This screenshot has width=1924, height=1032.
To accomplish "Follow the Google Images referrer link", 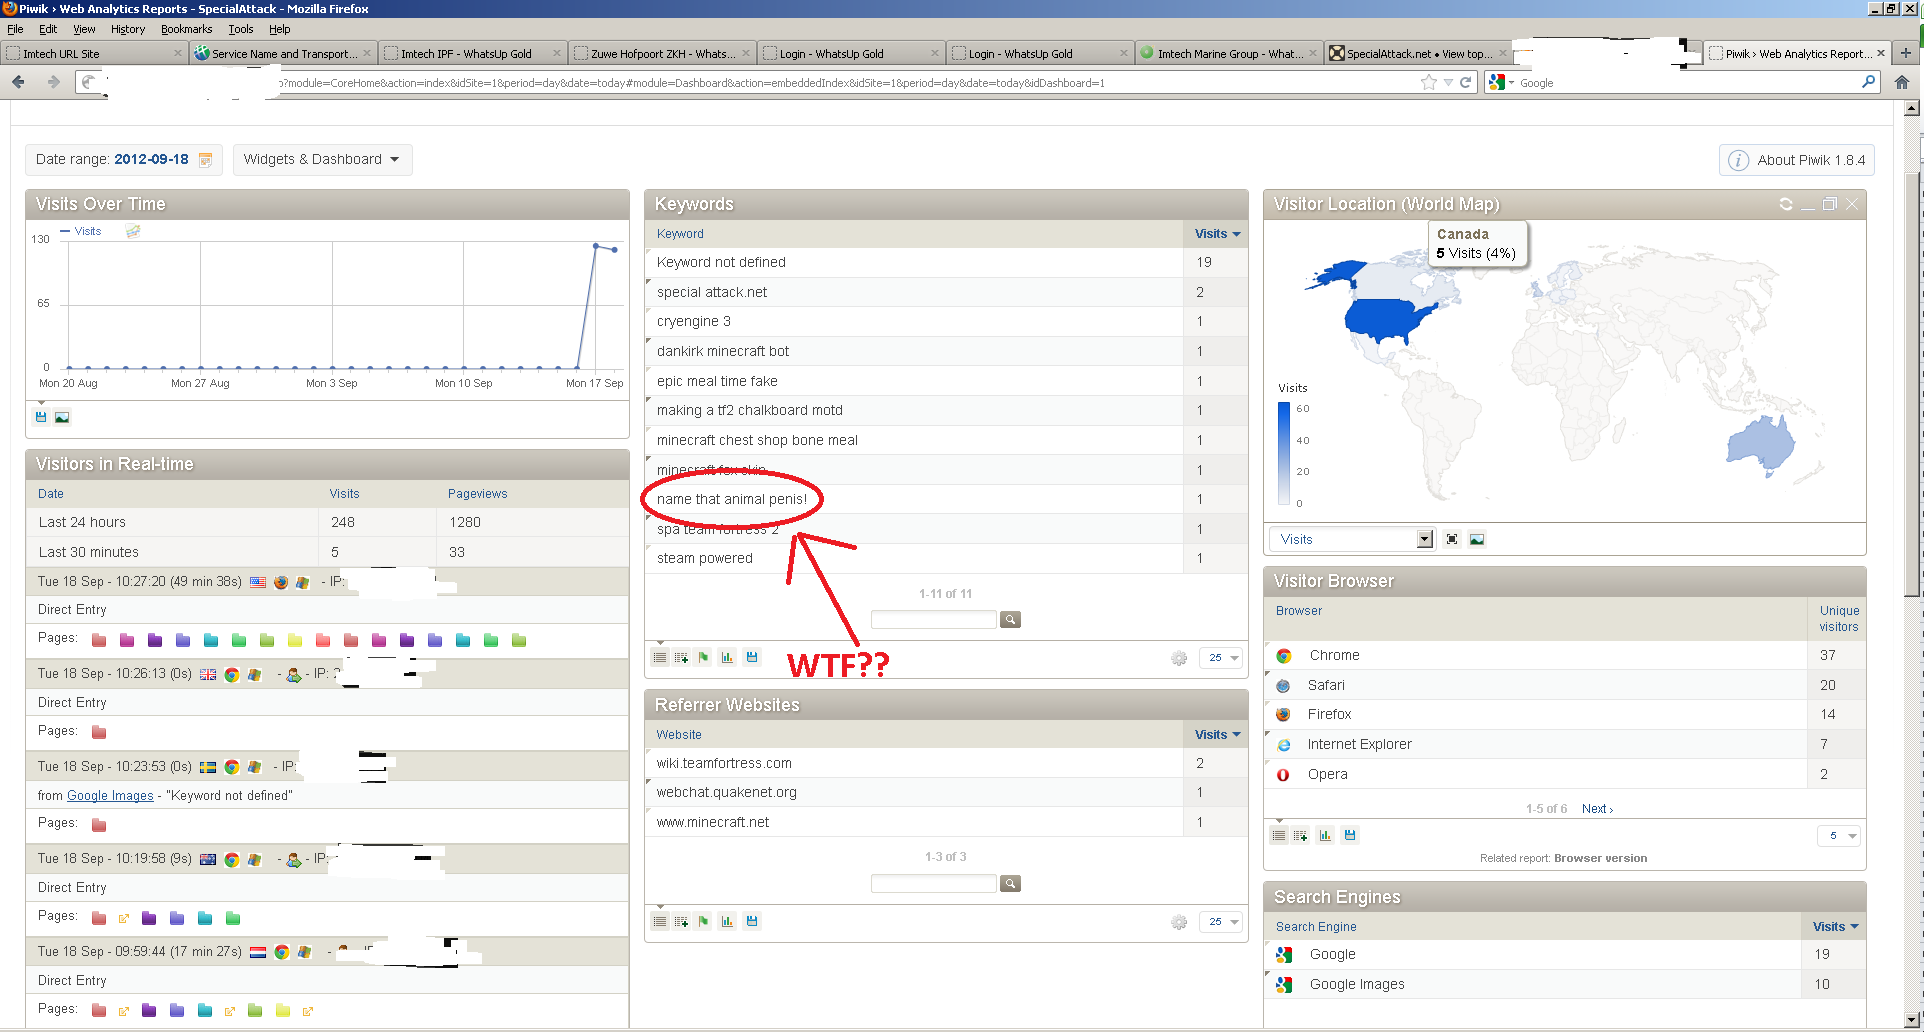I will (110, 796).
